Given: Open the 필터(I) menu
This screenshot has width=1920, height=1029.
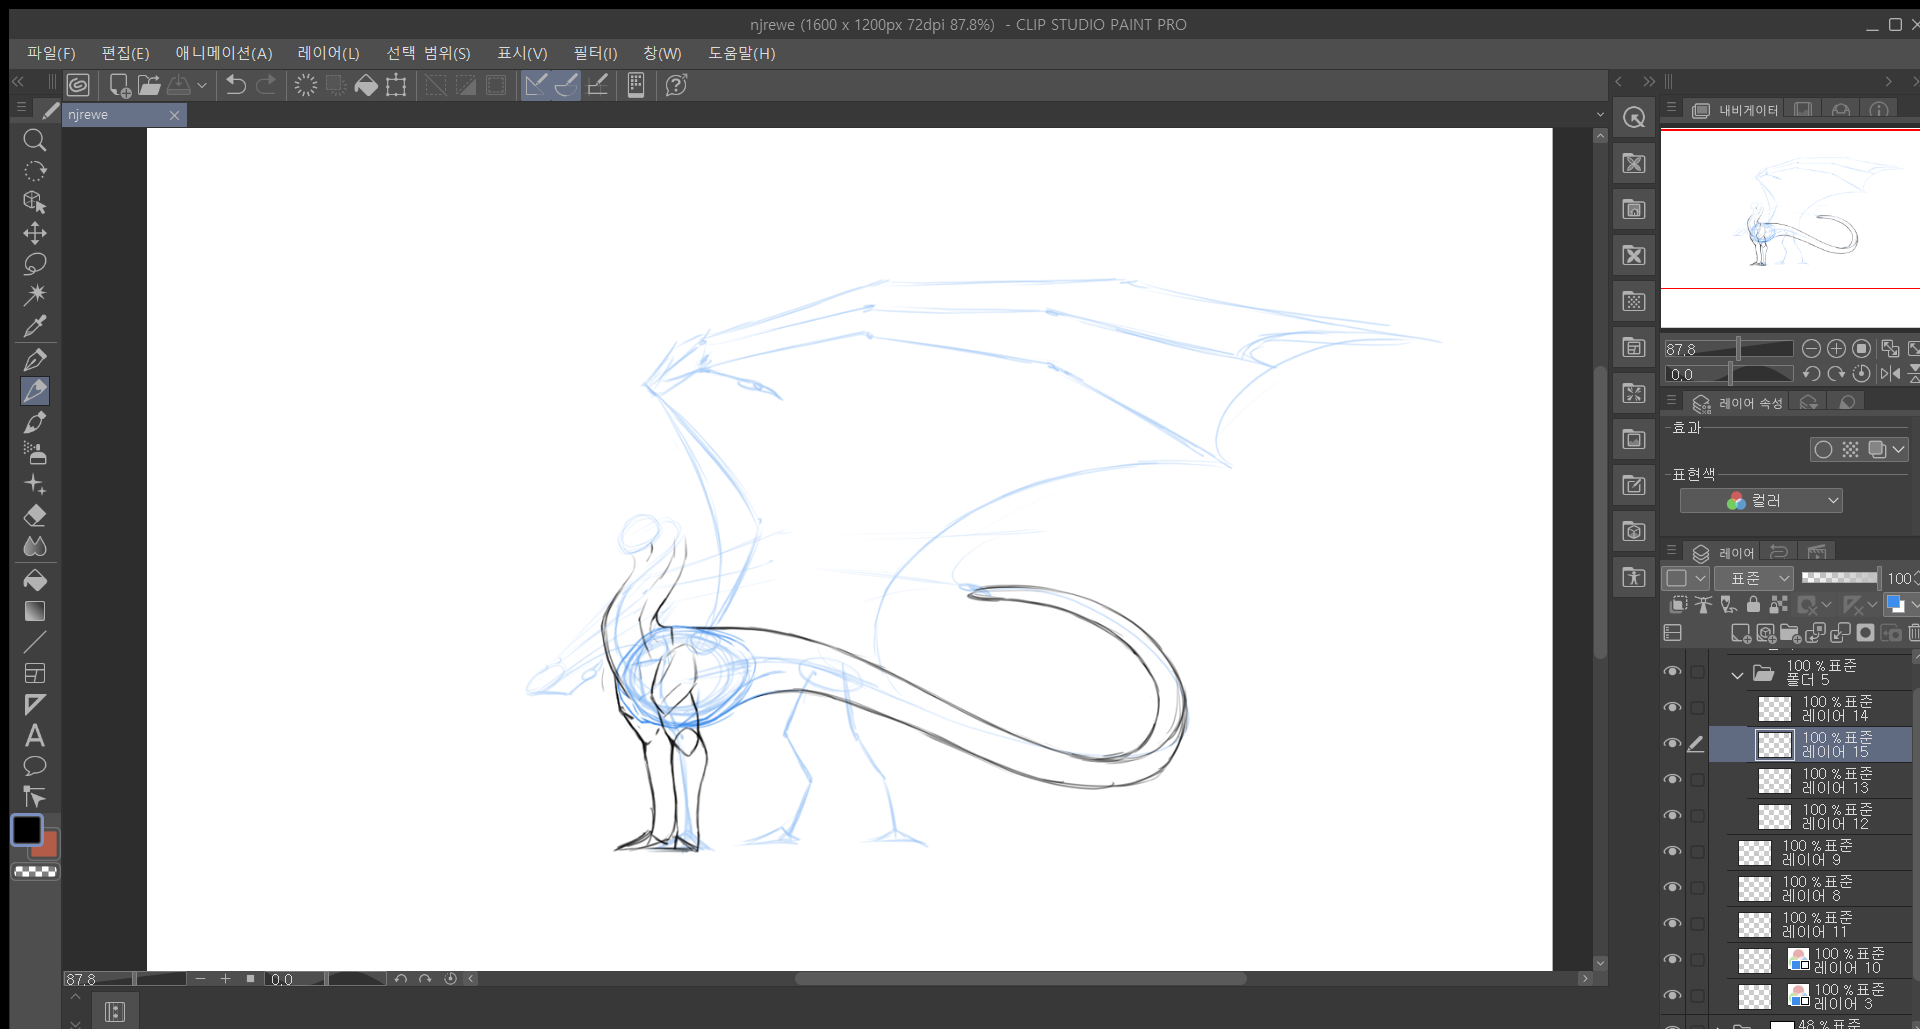Looking at the screenshot, I should [x=595, y=53].
